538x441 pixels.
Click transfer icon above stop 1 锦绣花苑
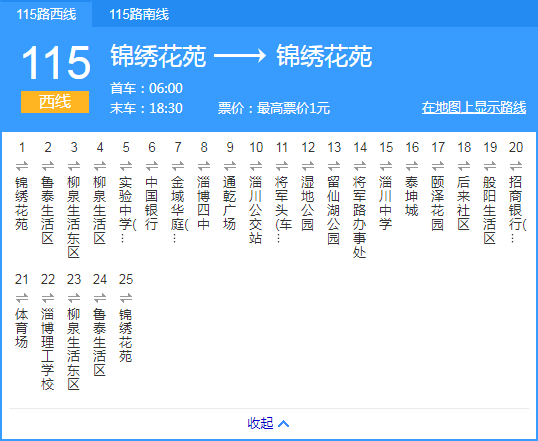click(x=22, y=166)
